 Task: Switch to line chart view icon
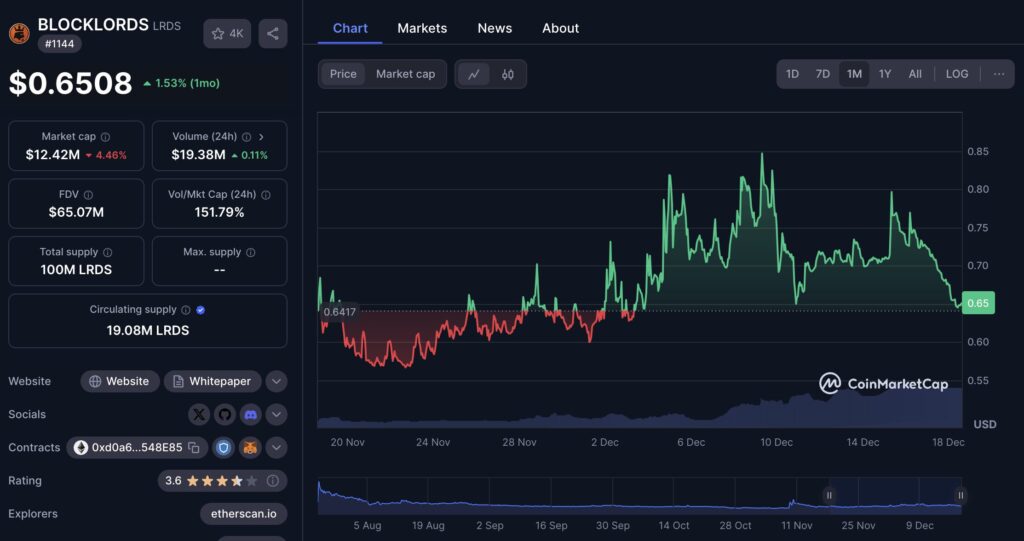pos(474,74)
